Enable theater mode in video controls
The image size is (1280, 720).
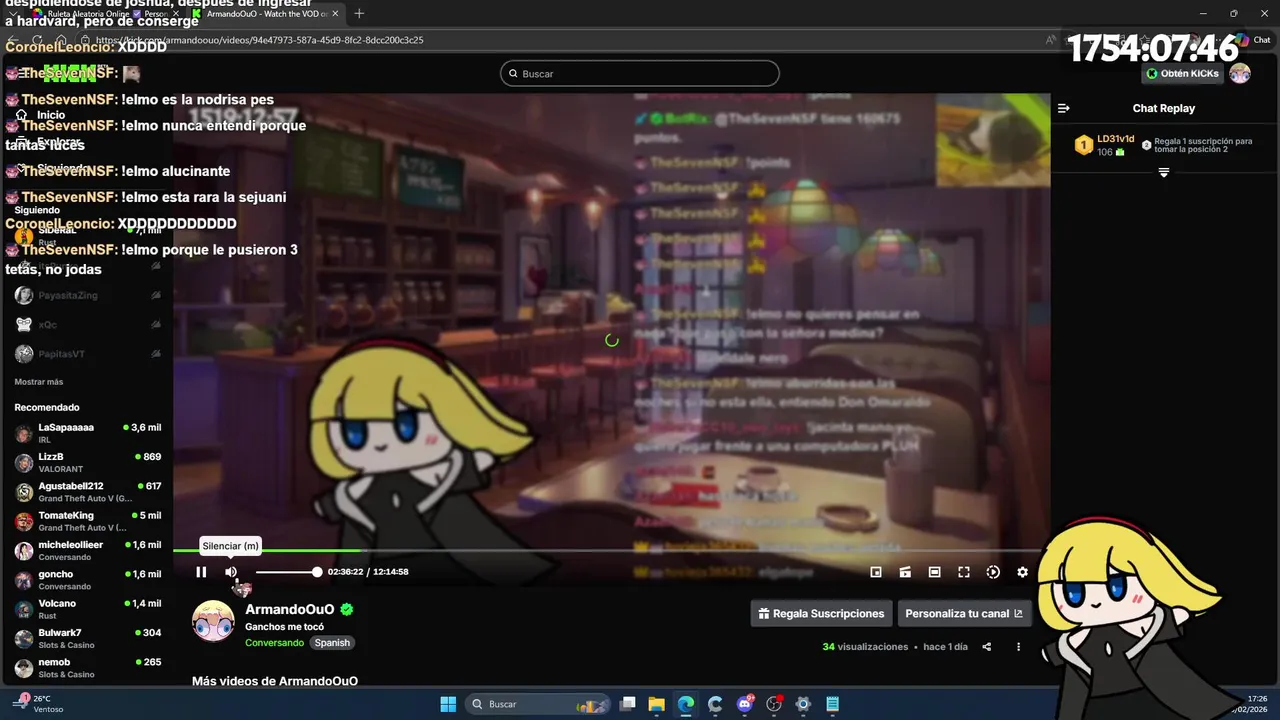pos(934,572)
